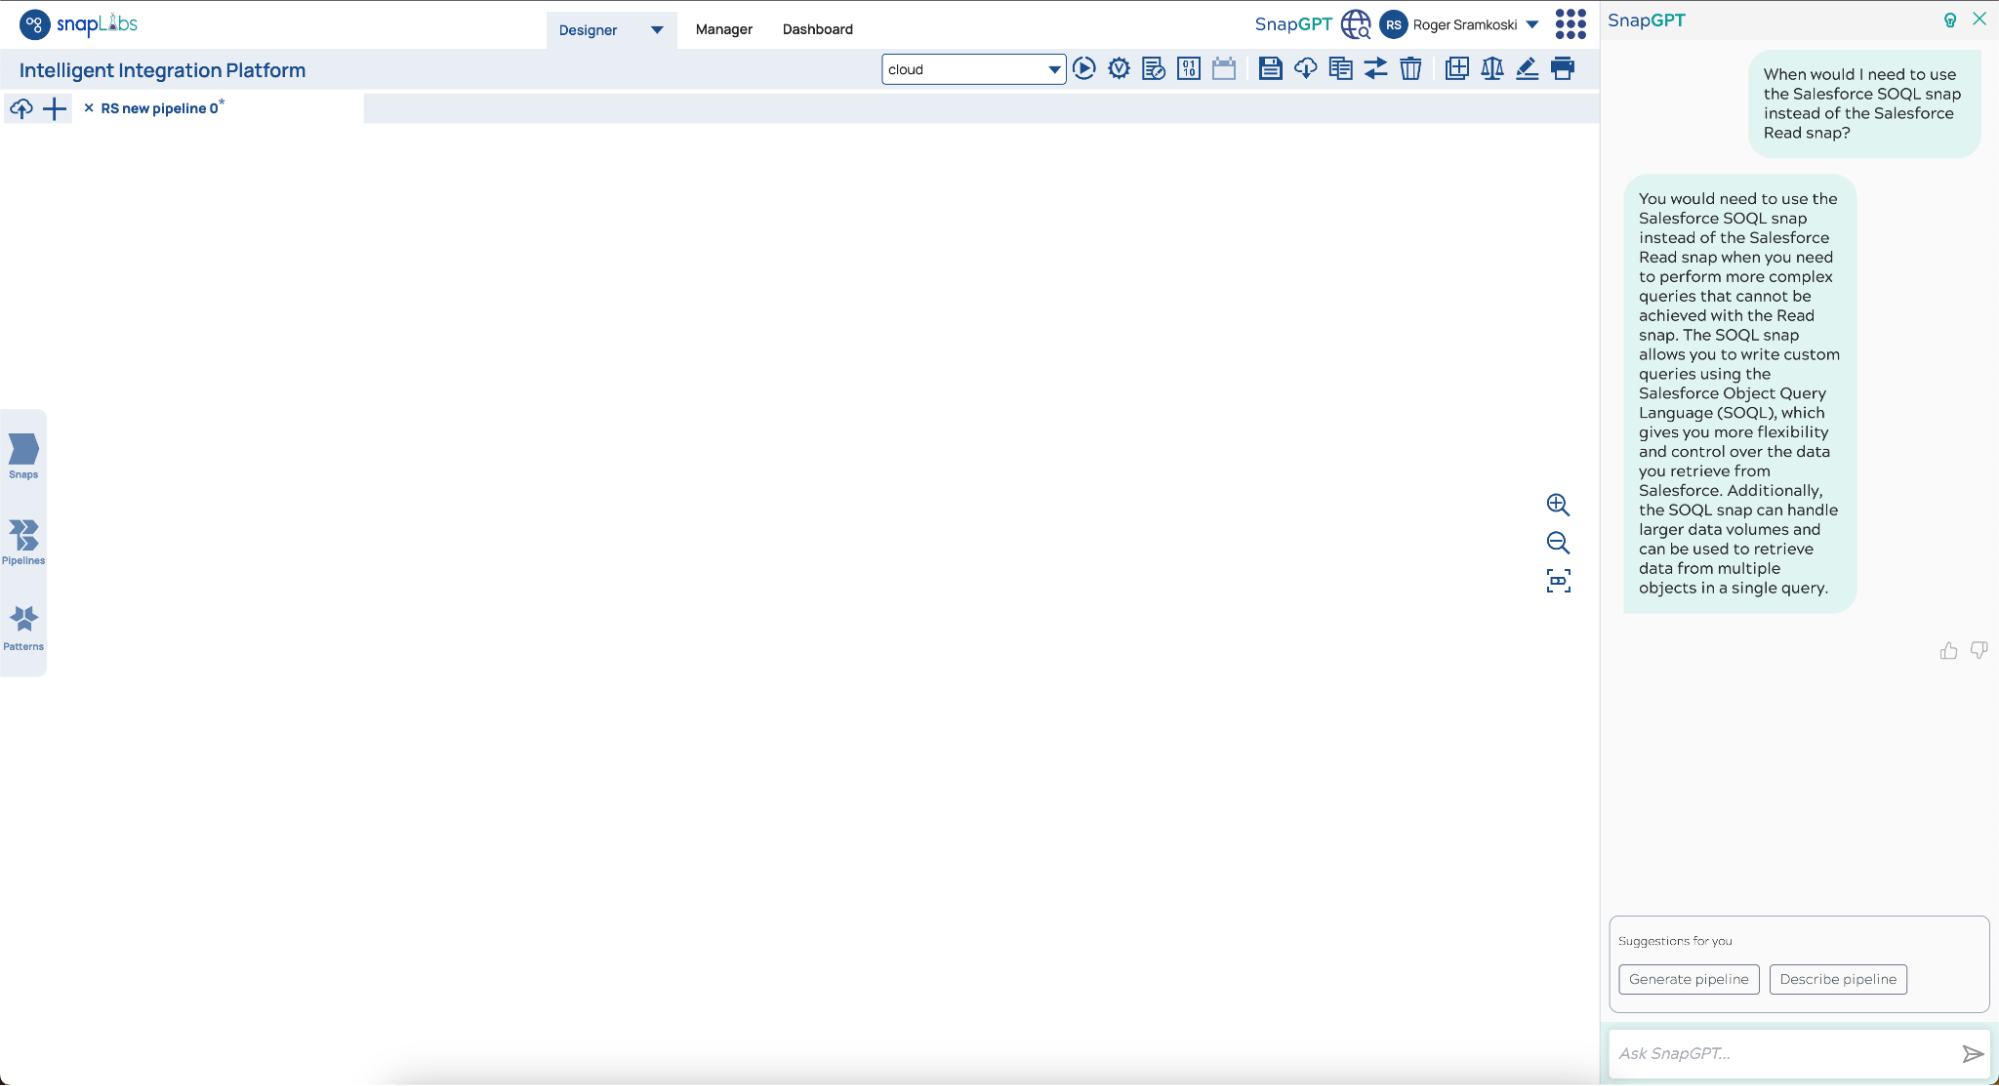The image size is (1999, 1086).
Task: Give thumbs up to SnapGPT response
Action: tap(1948, 651)
